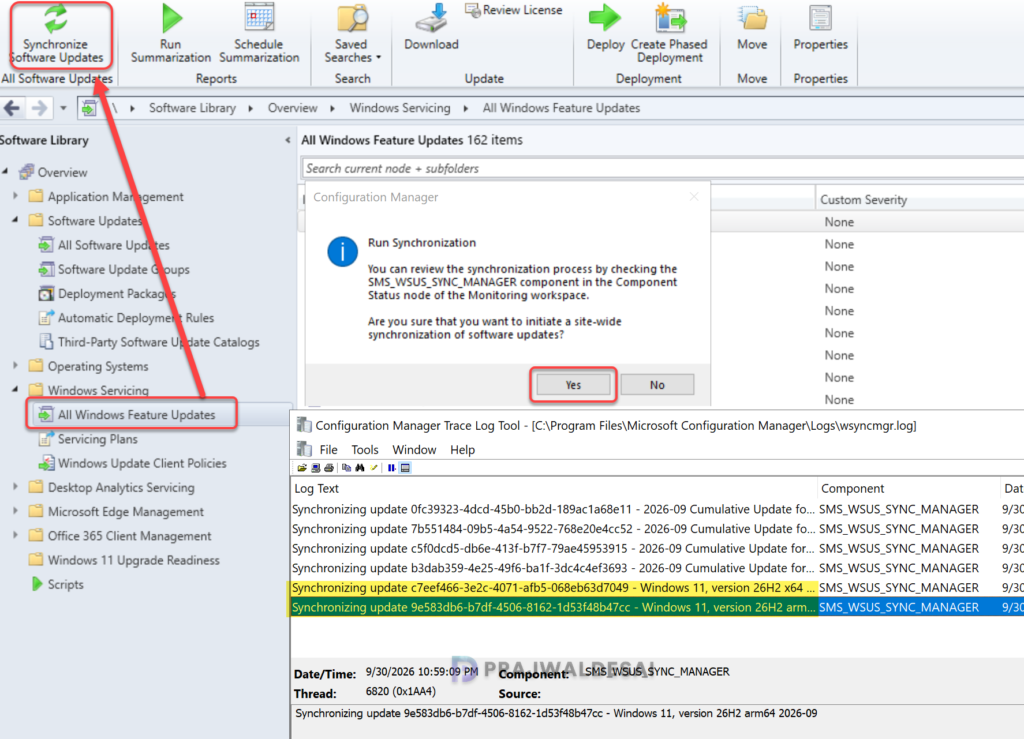Viewport: 1024px width, 739px height.
Task: Click the breadcrumb root icon in address bar
Action: (x=89, y=108)
